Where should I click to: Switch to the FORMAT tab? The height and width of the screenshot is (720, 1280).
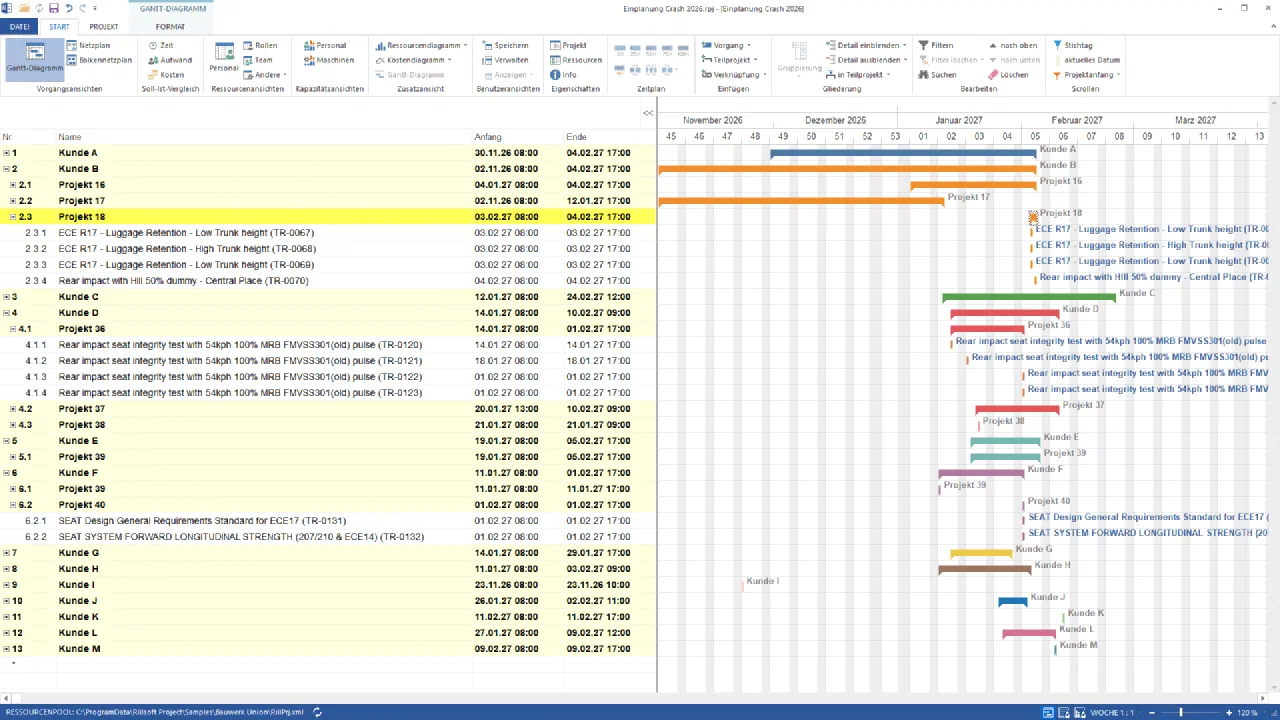[170, 27]
